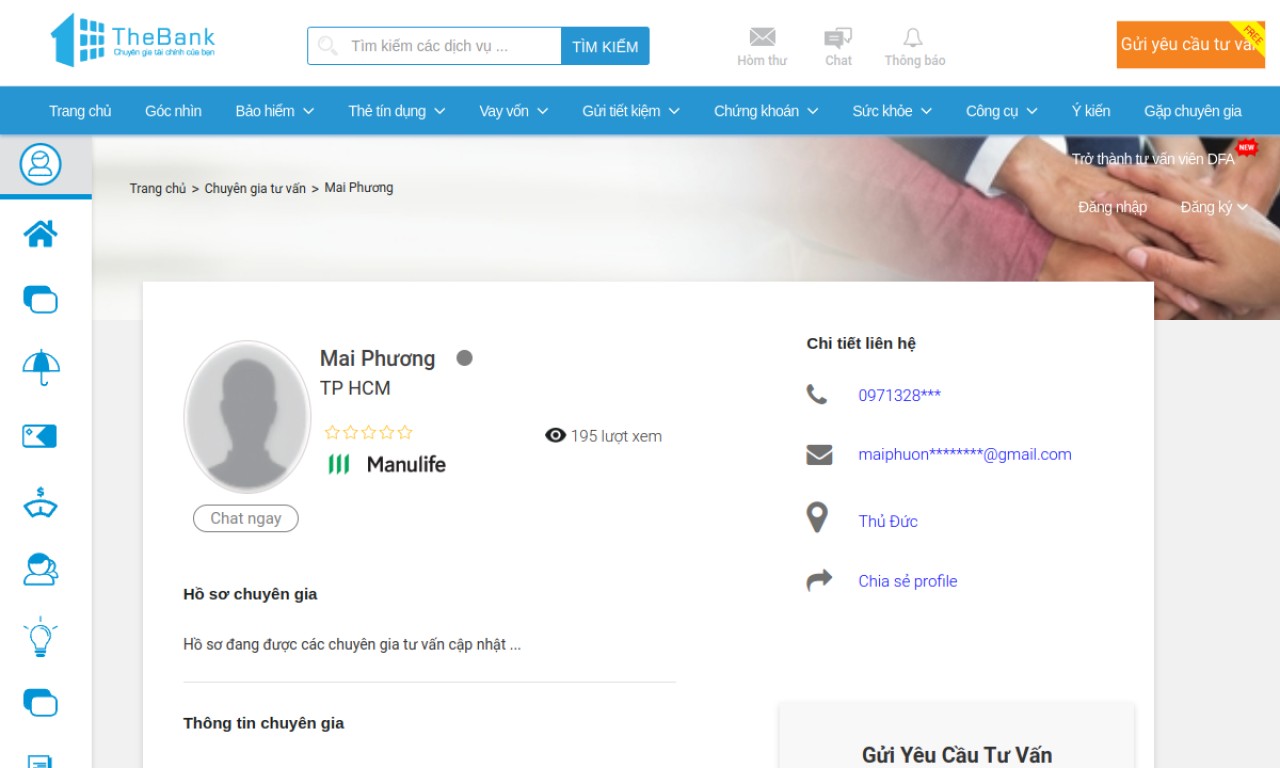Screen dimensions: 1280x768
Task: Click the Chat ngay button
Action: [246, 518]
